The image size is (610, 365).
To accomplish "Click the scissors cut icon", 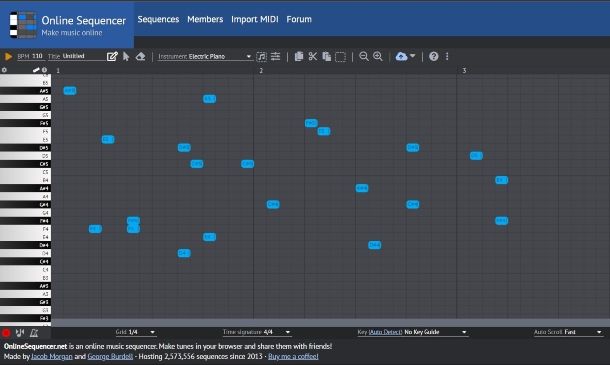I will (313, 56).
